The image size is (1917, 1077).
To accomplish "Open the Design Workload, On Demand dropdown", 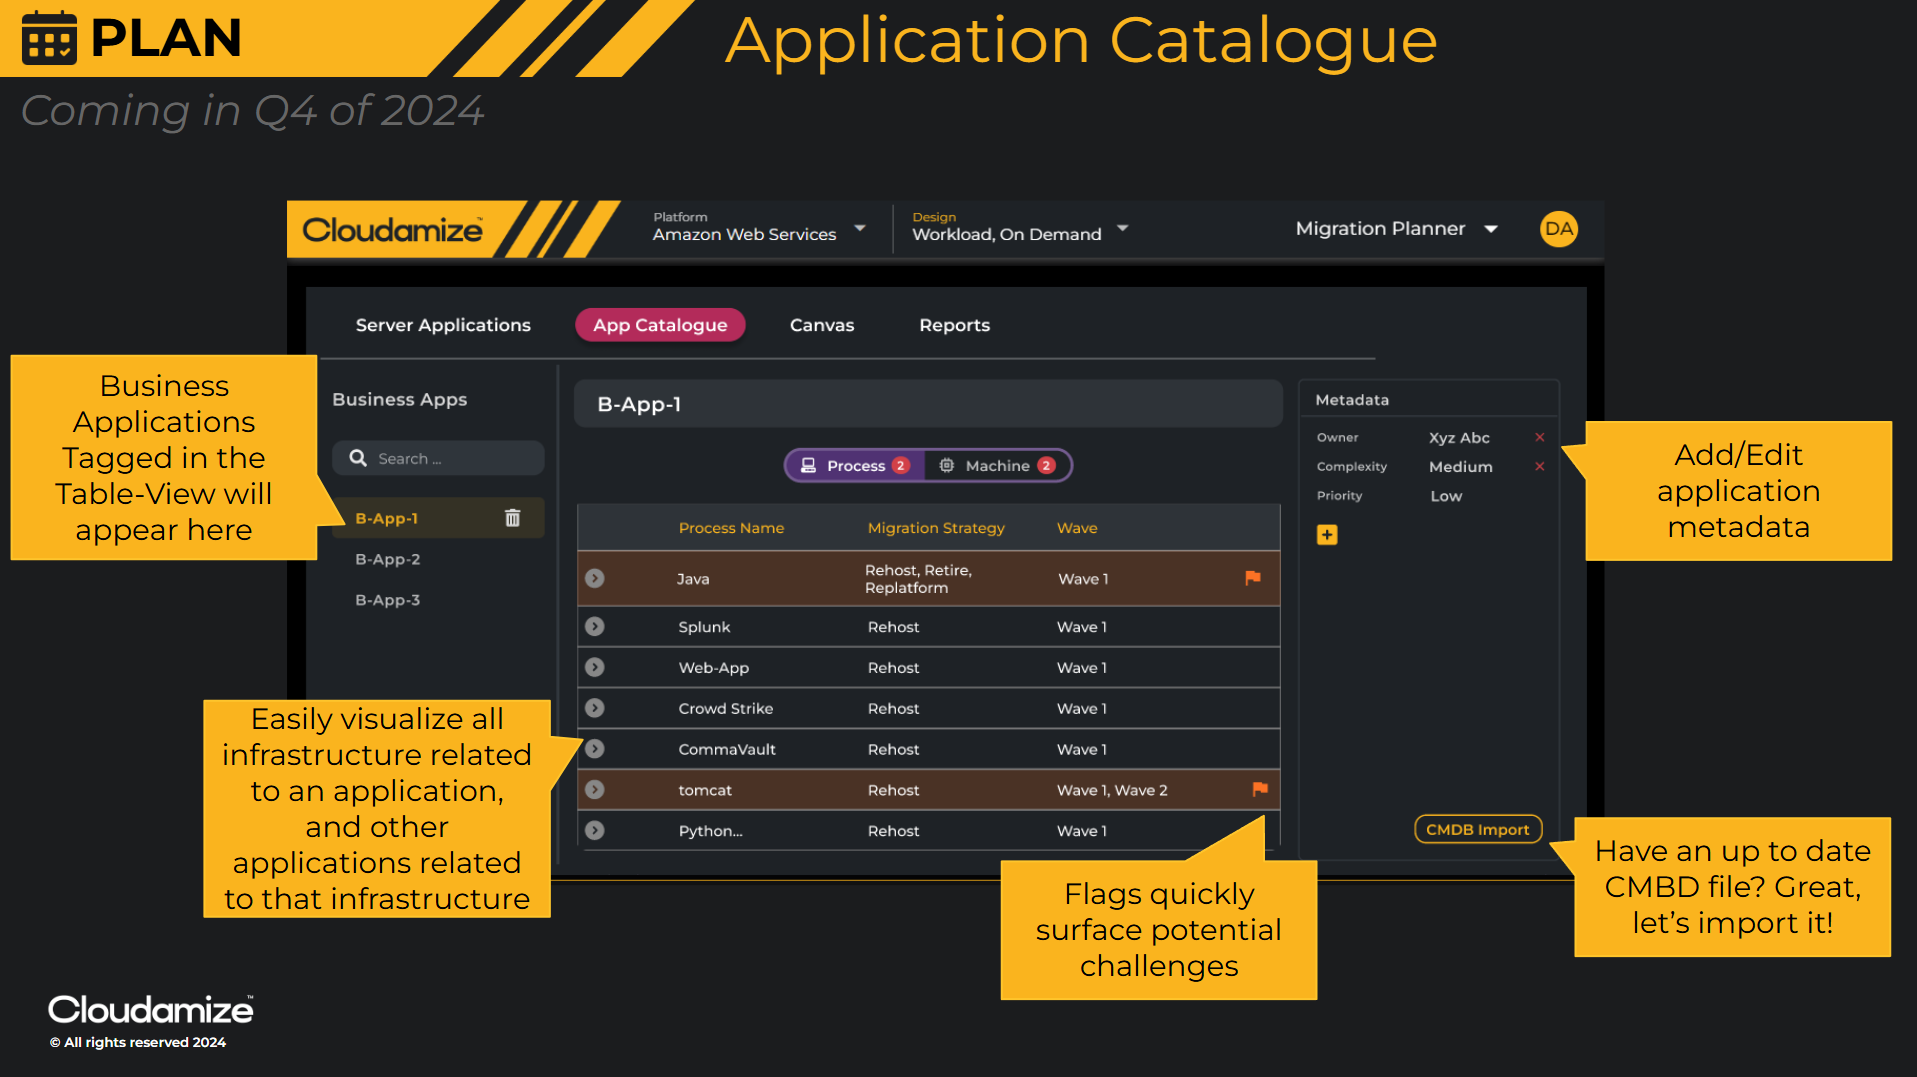I will click(x=1020, y=227).
